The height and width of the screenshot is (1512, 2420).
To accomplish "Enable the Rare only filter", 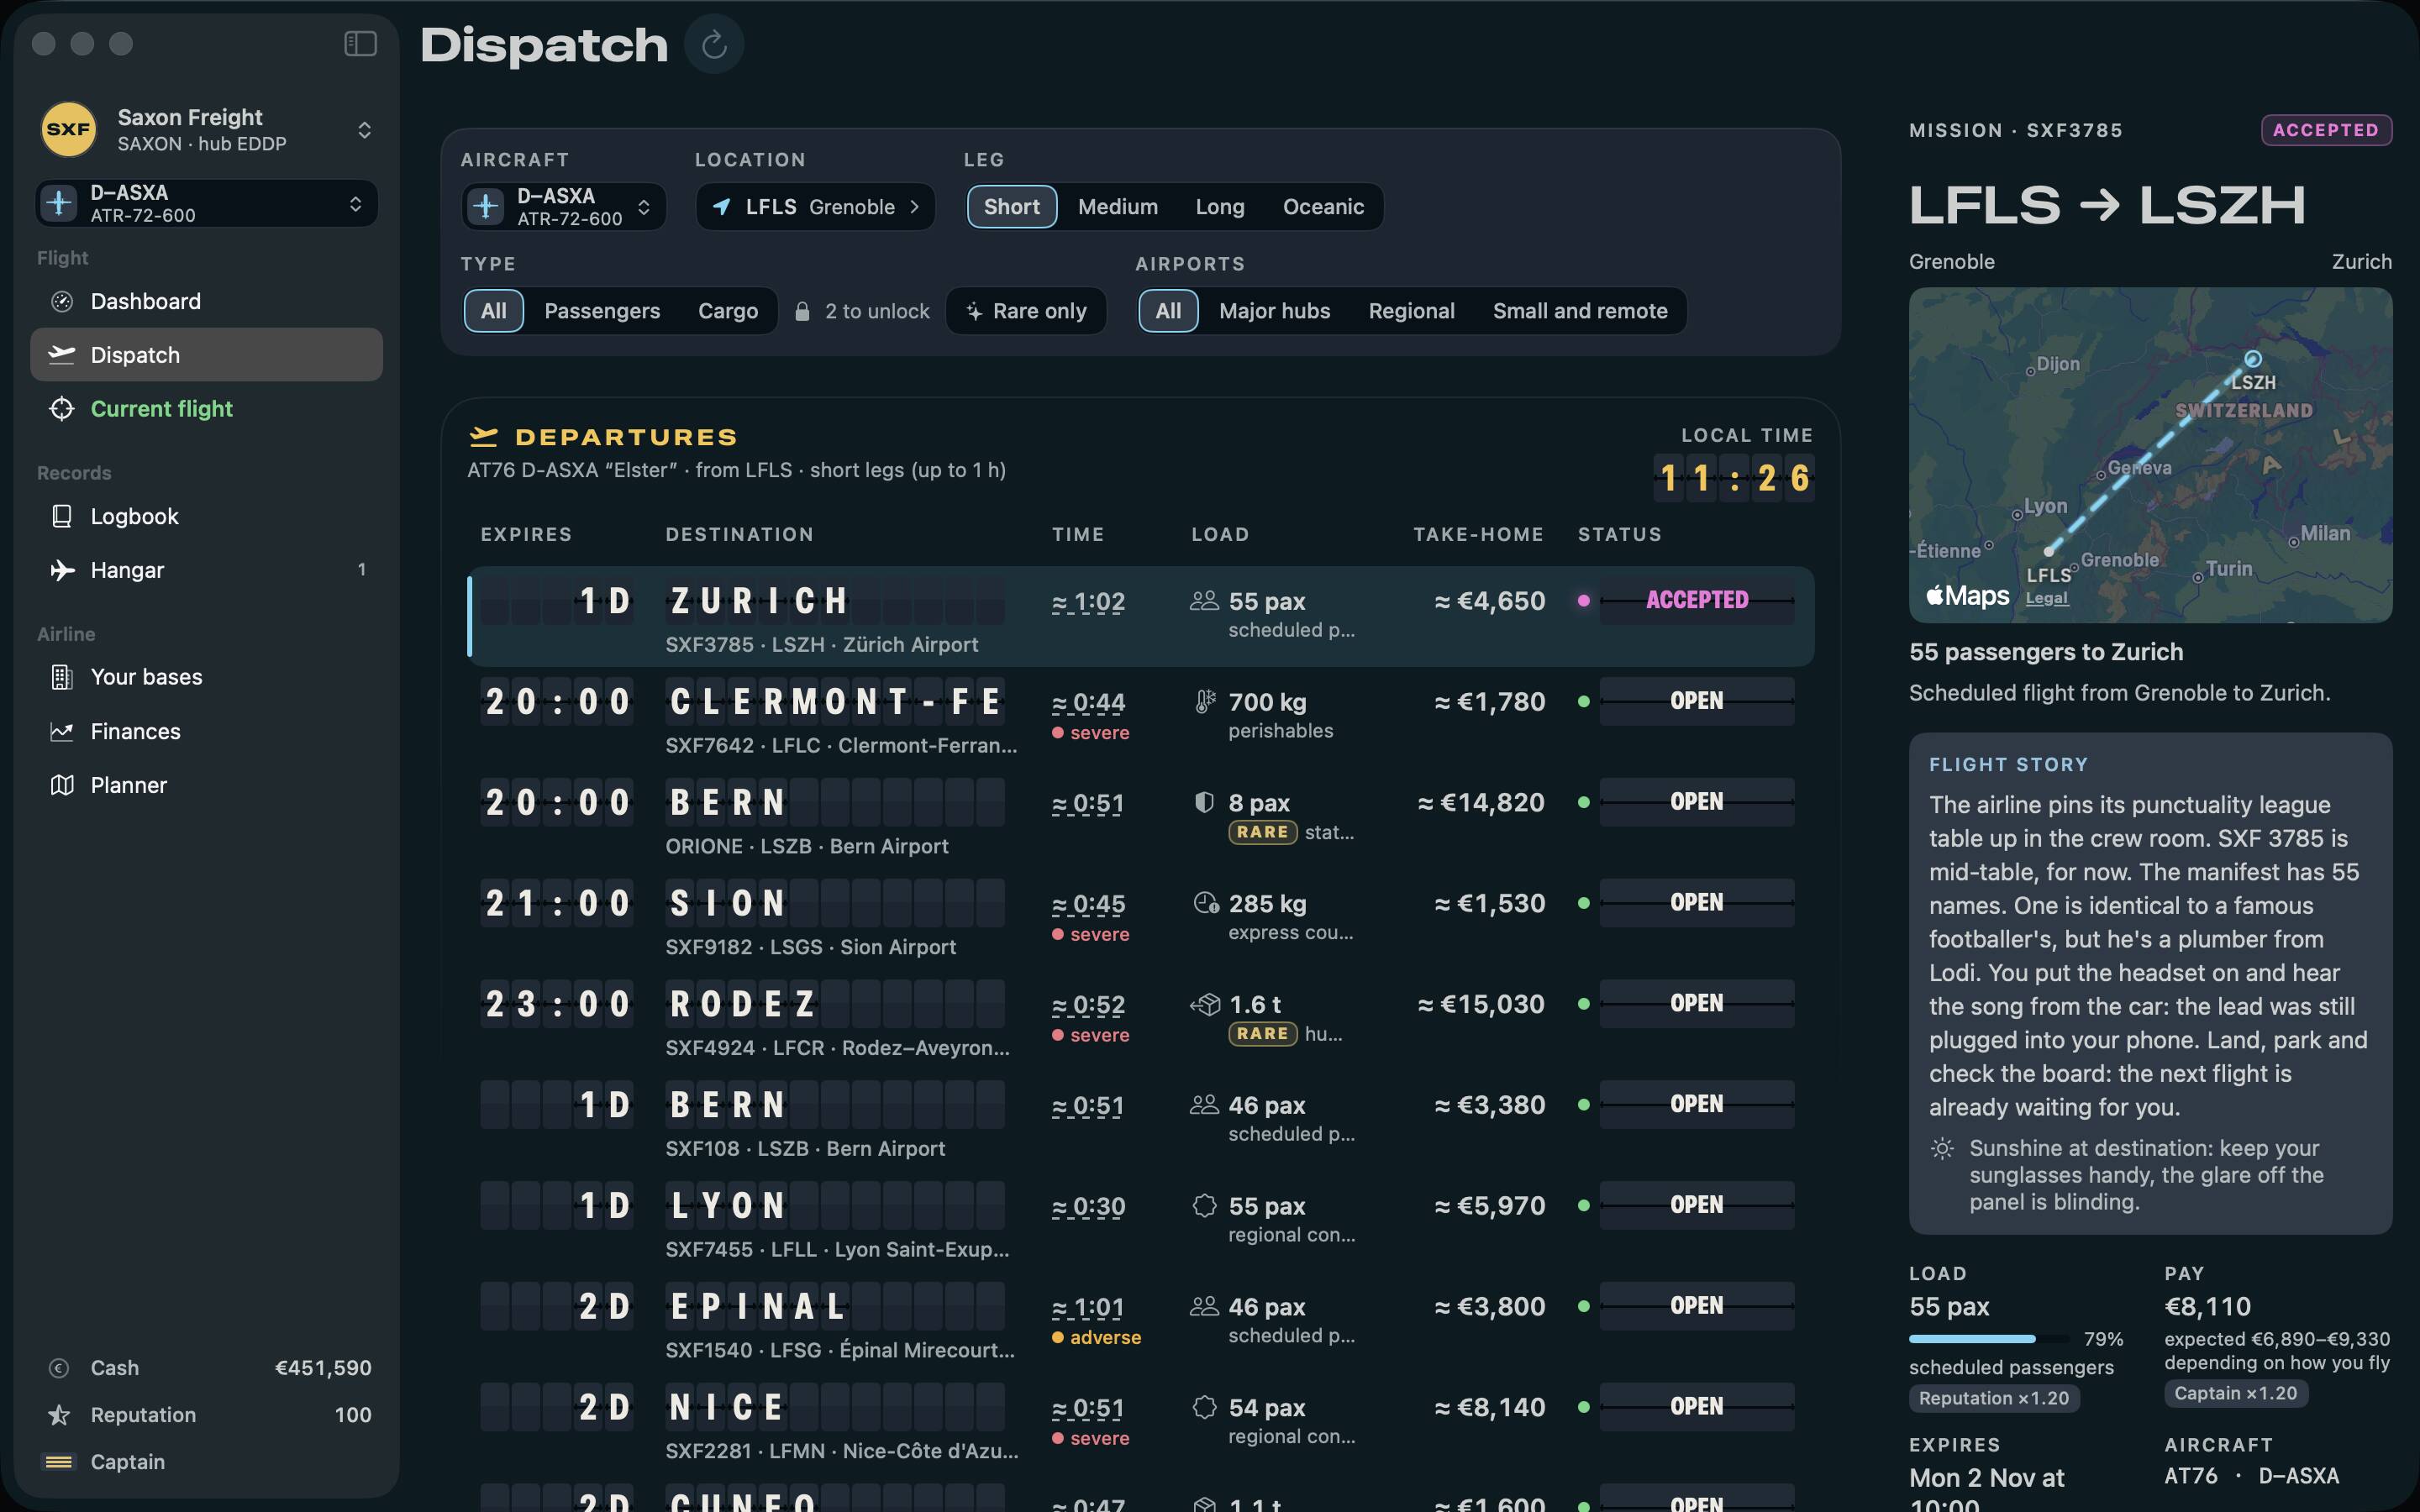I will 1026,311.
